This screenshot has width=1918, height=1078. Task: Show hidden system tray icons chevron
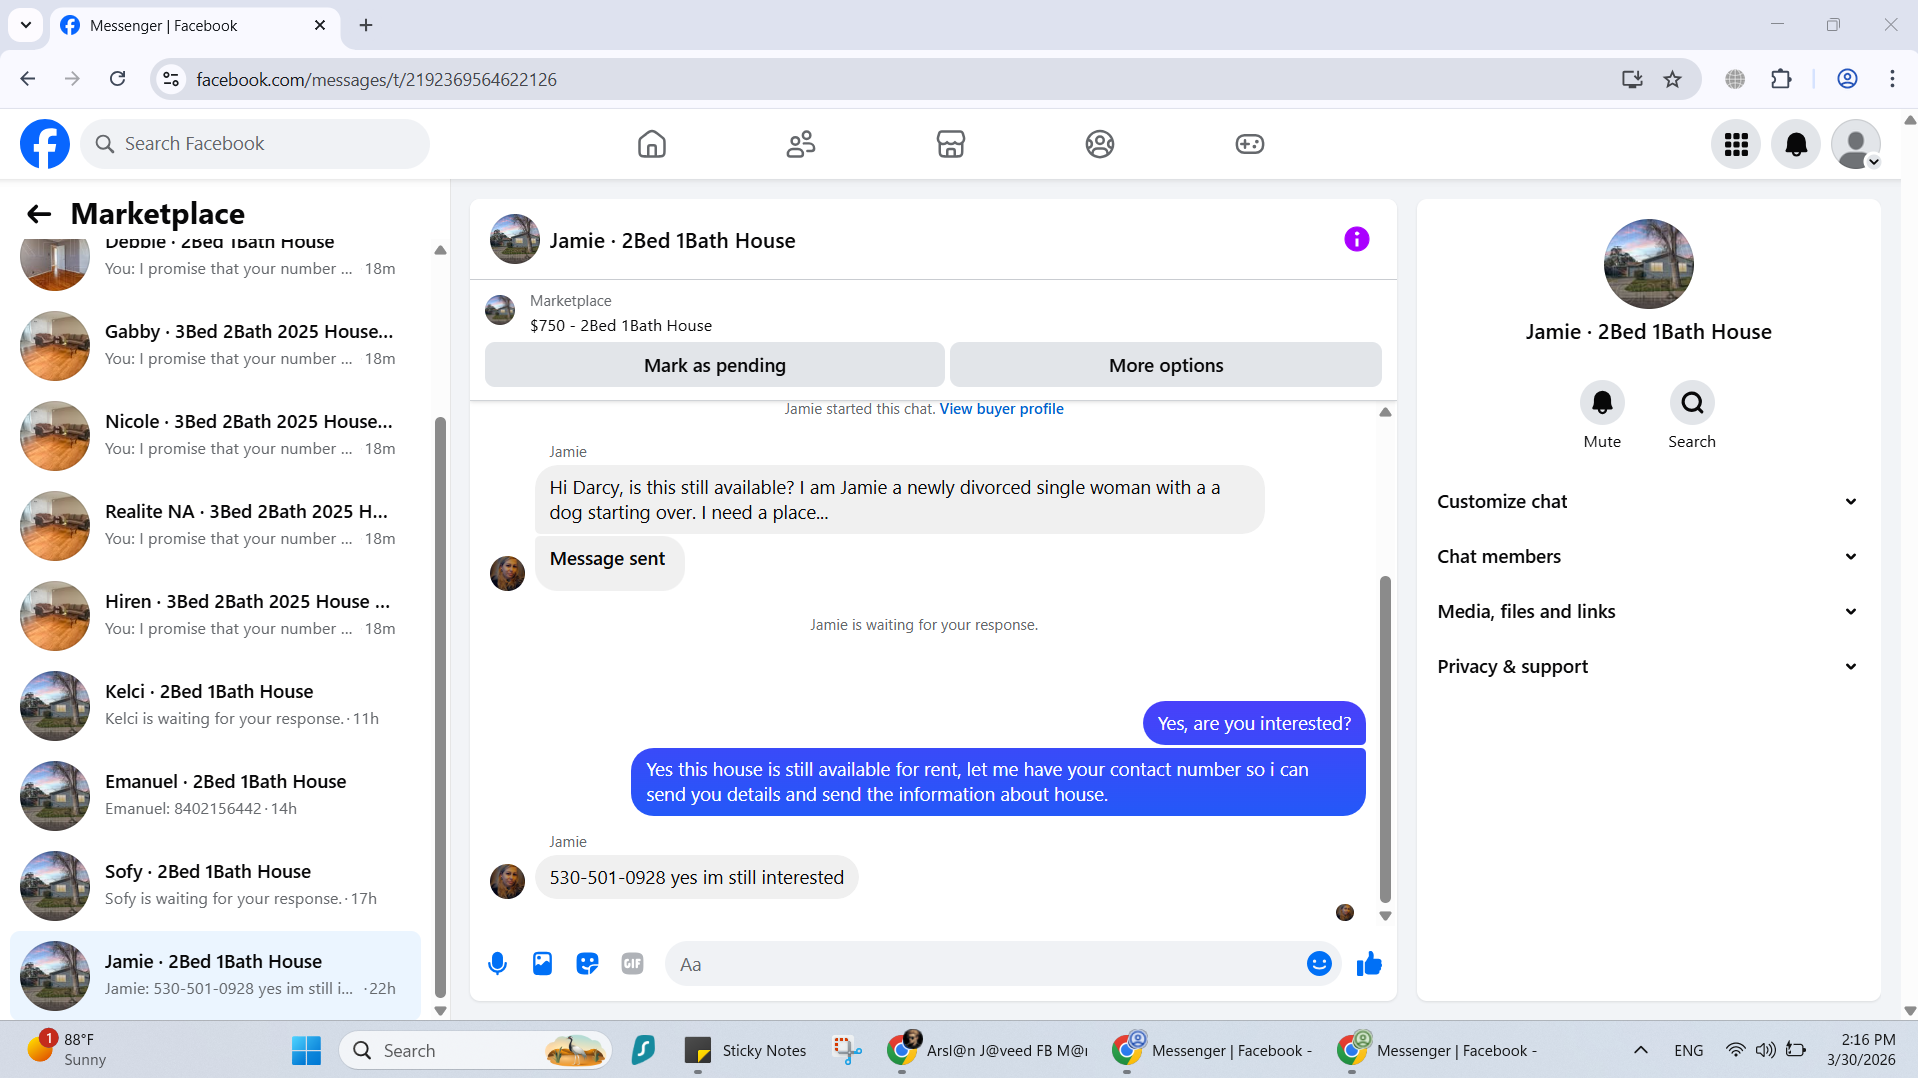tap(1640, 1050)
